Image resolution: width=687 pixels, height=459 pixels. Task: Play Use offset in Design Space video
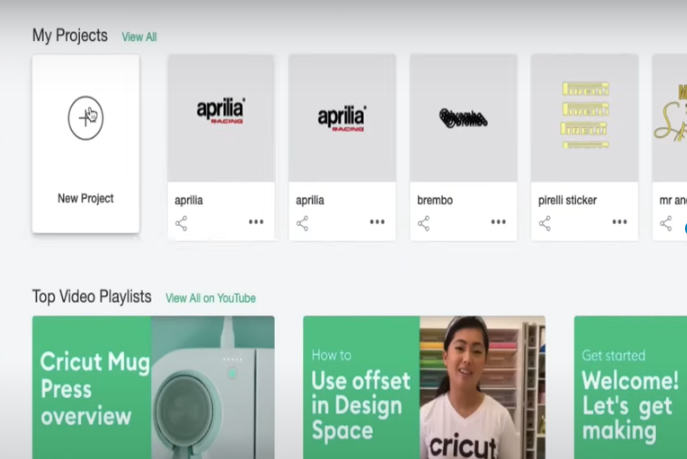point(424,388)
